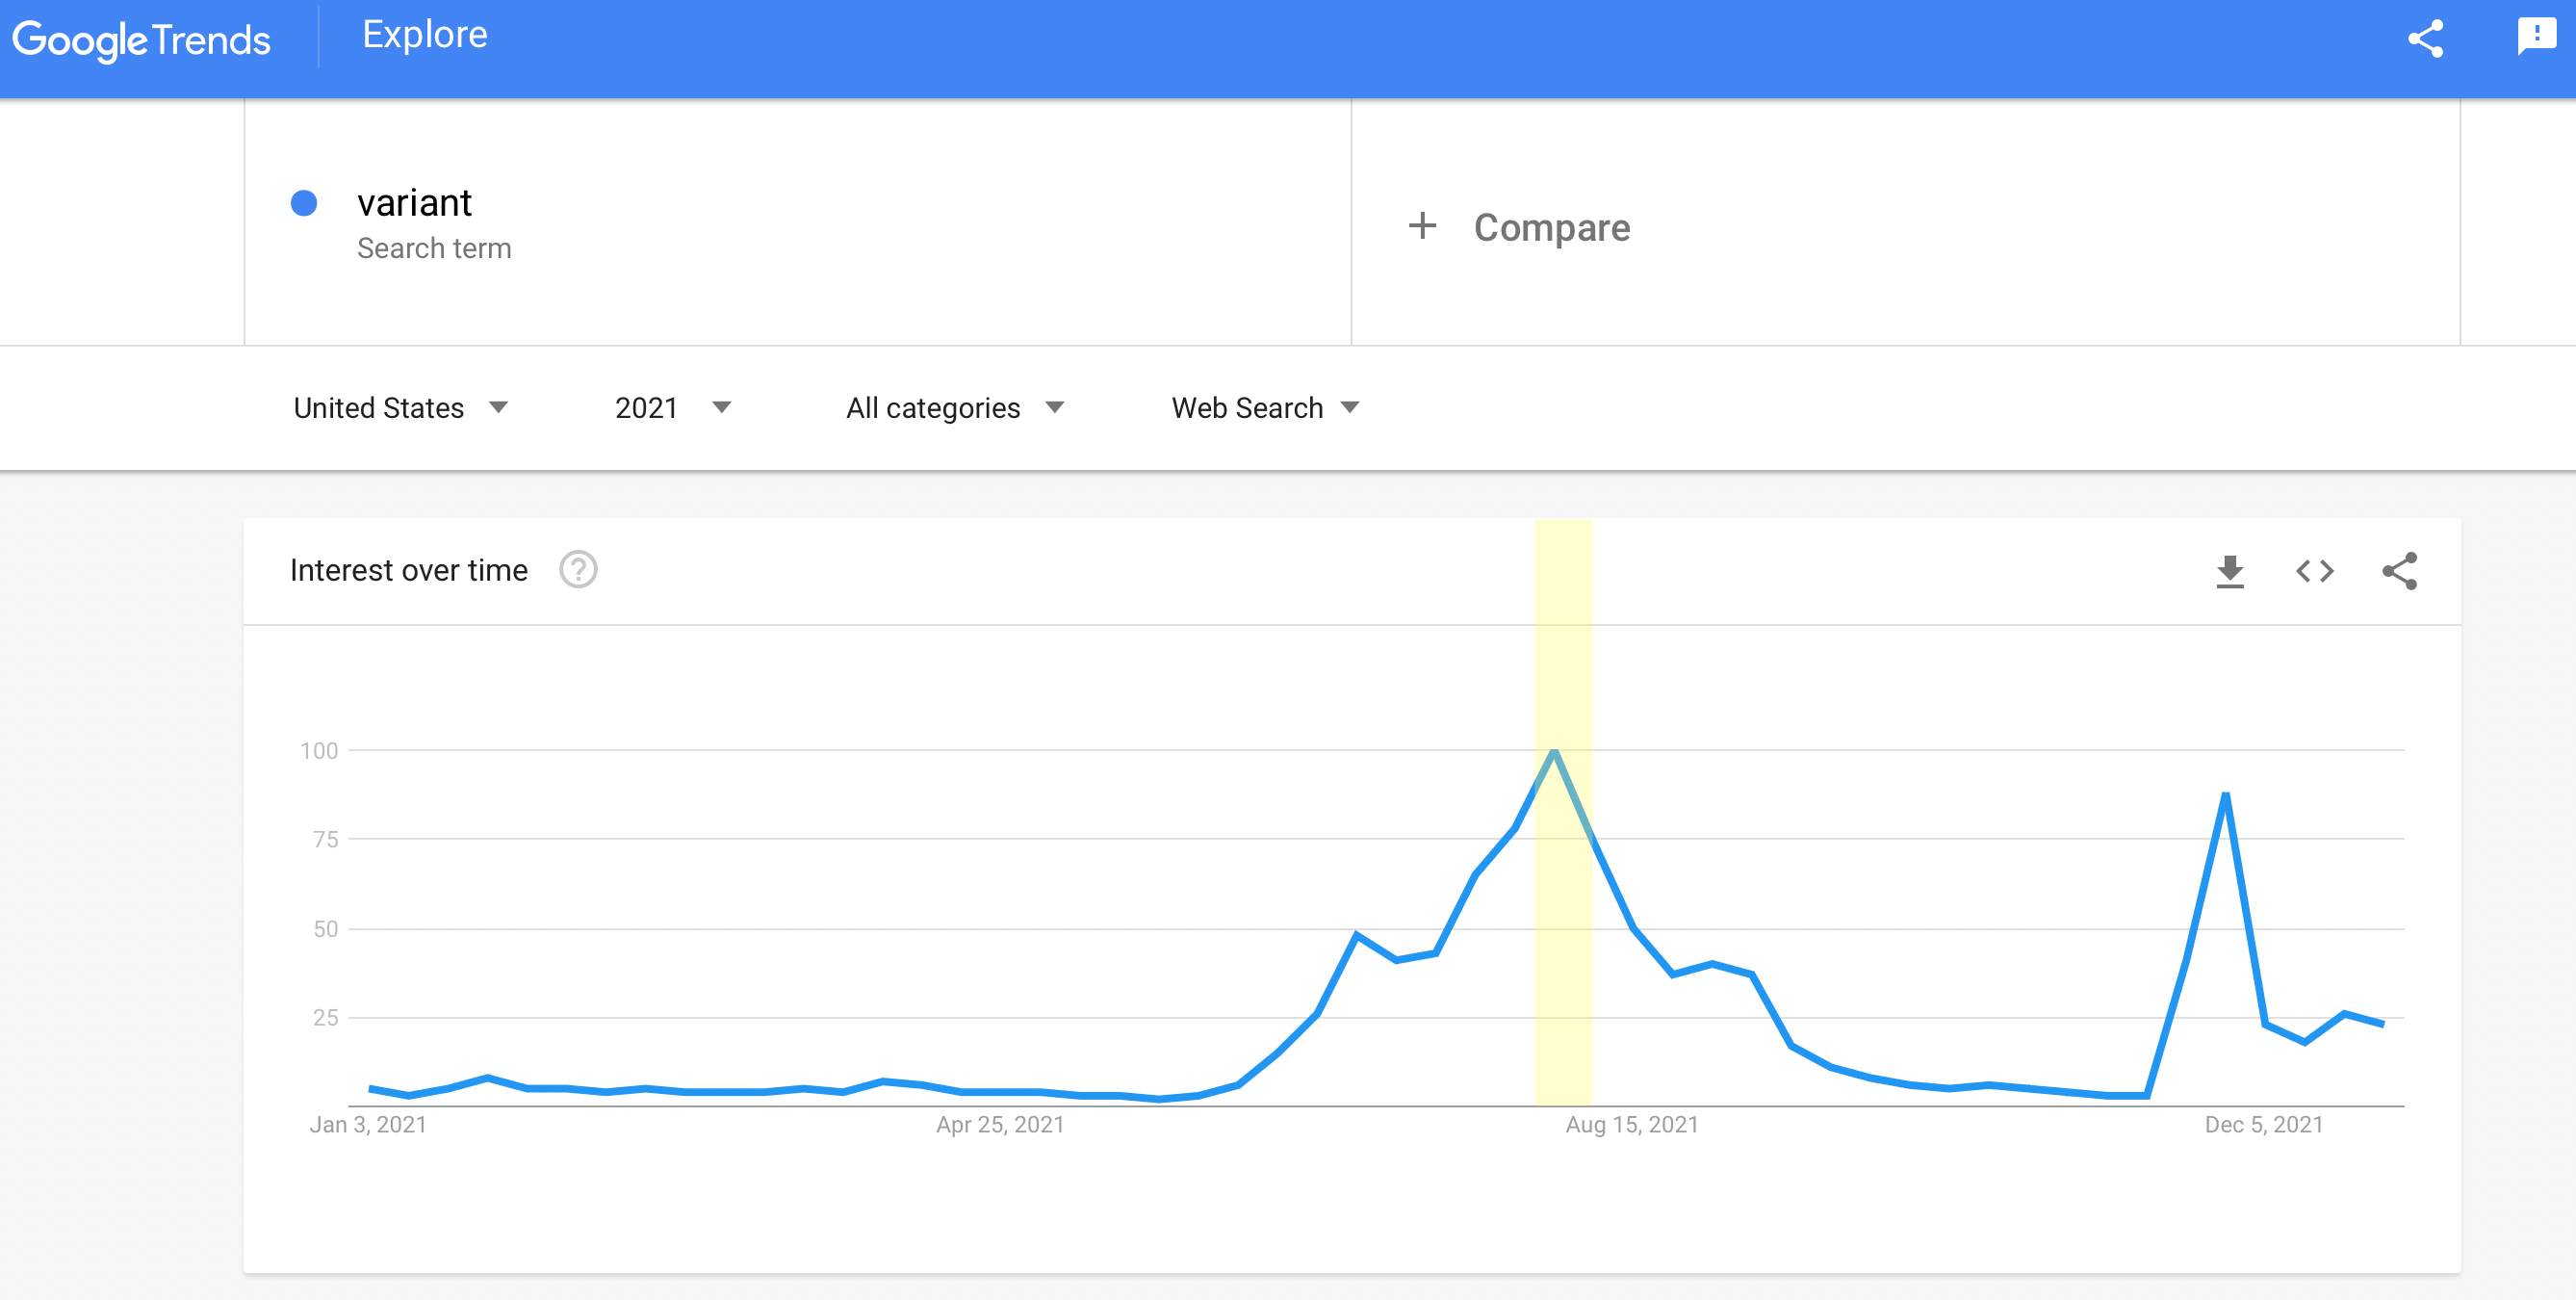This screenshot has width=2576, height=1300.
Task: Edit the variant search term field
Action: (x=414, y=204)
